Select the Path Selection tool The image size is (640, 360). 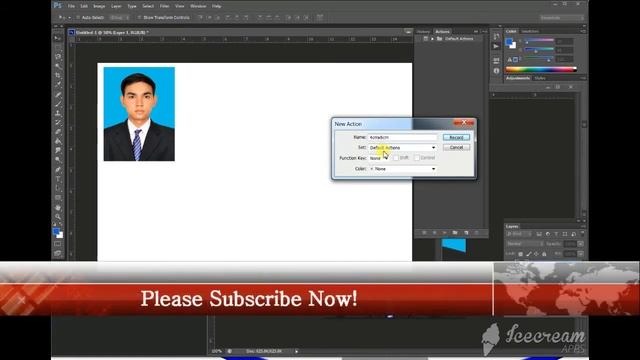[58, 188]
